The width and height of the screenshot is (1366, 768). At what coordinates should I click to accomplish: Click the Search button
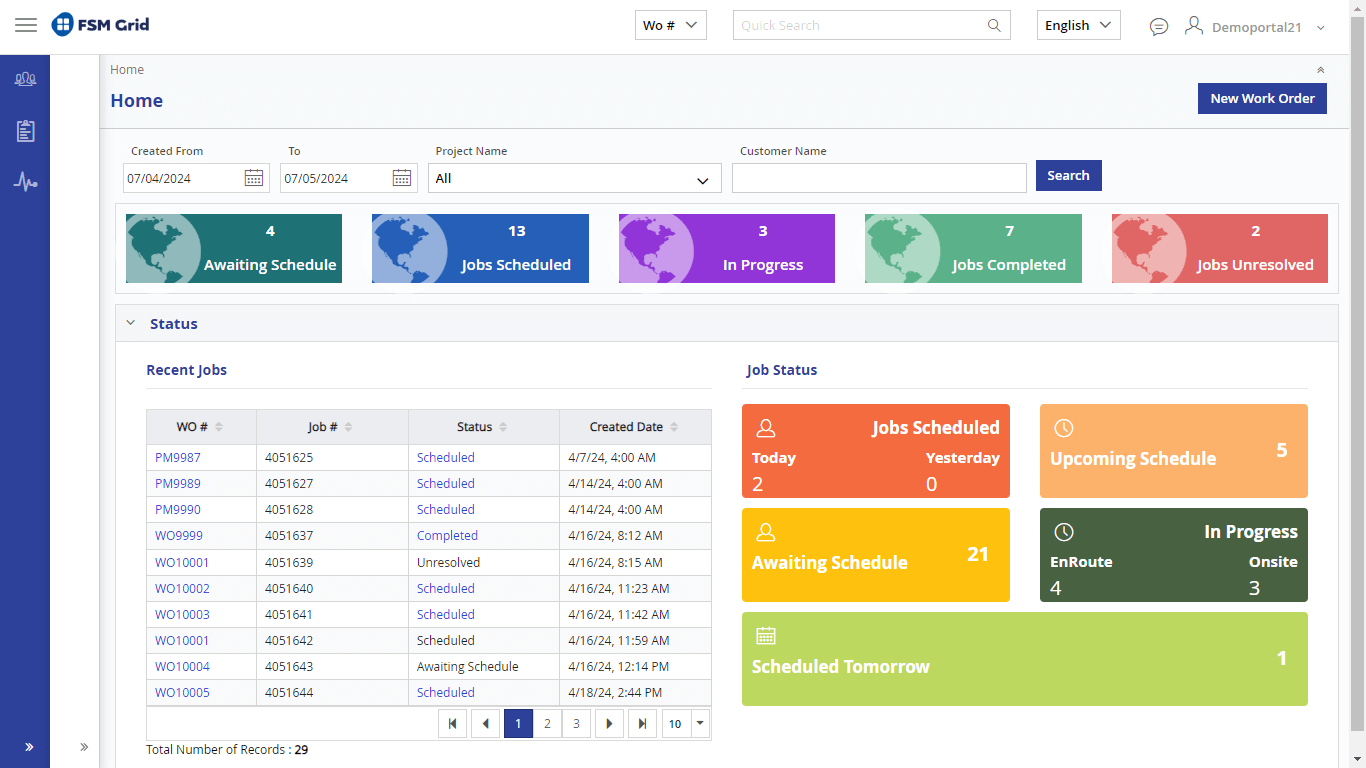(1068, 175)
